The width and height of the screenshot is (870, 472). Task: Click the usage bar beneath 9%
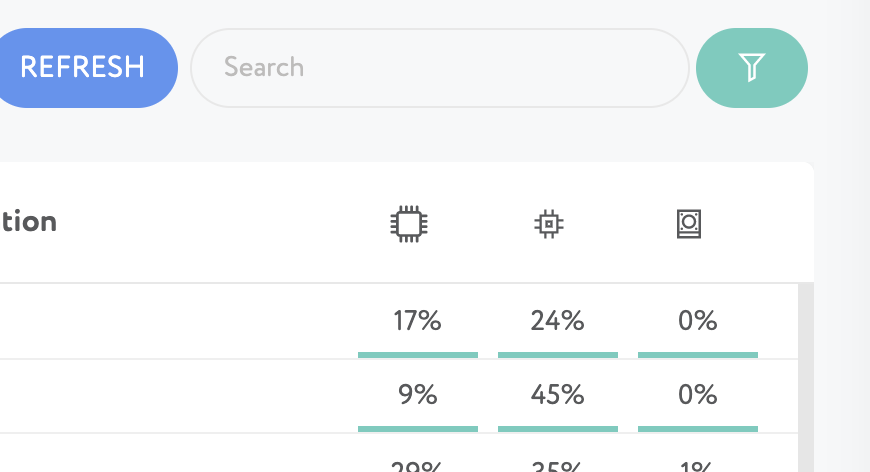(418, 429)
